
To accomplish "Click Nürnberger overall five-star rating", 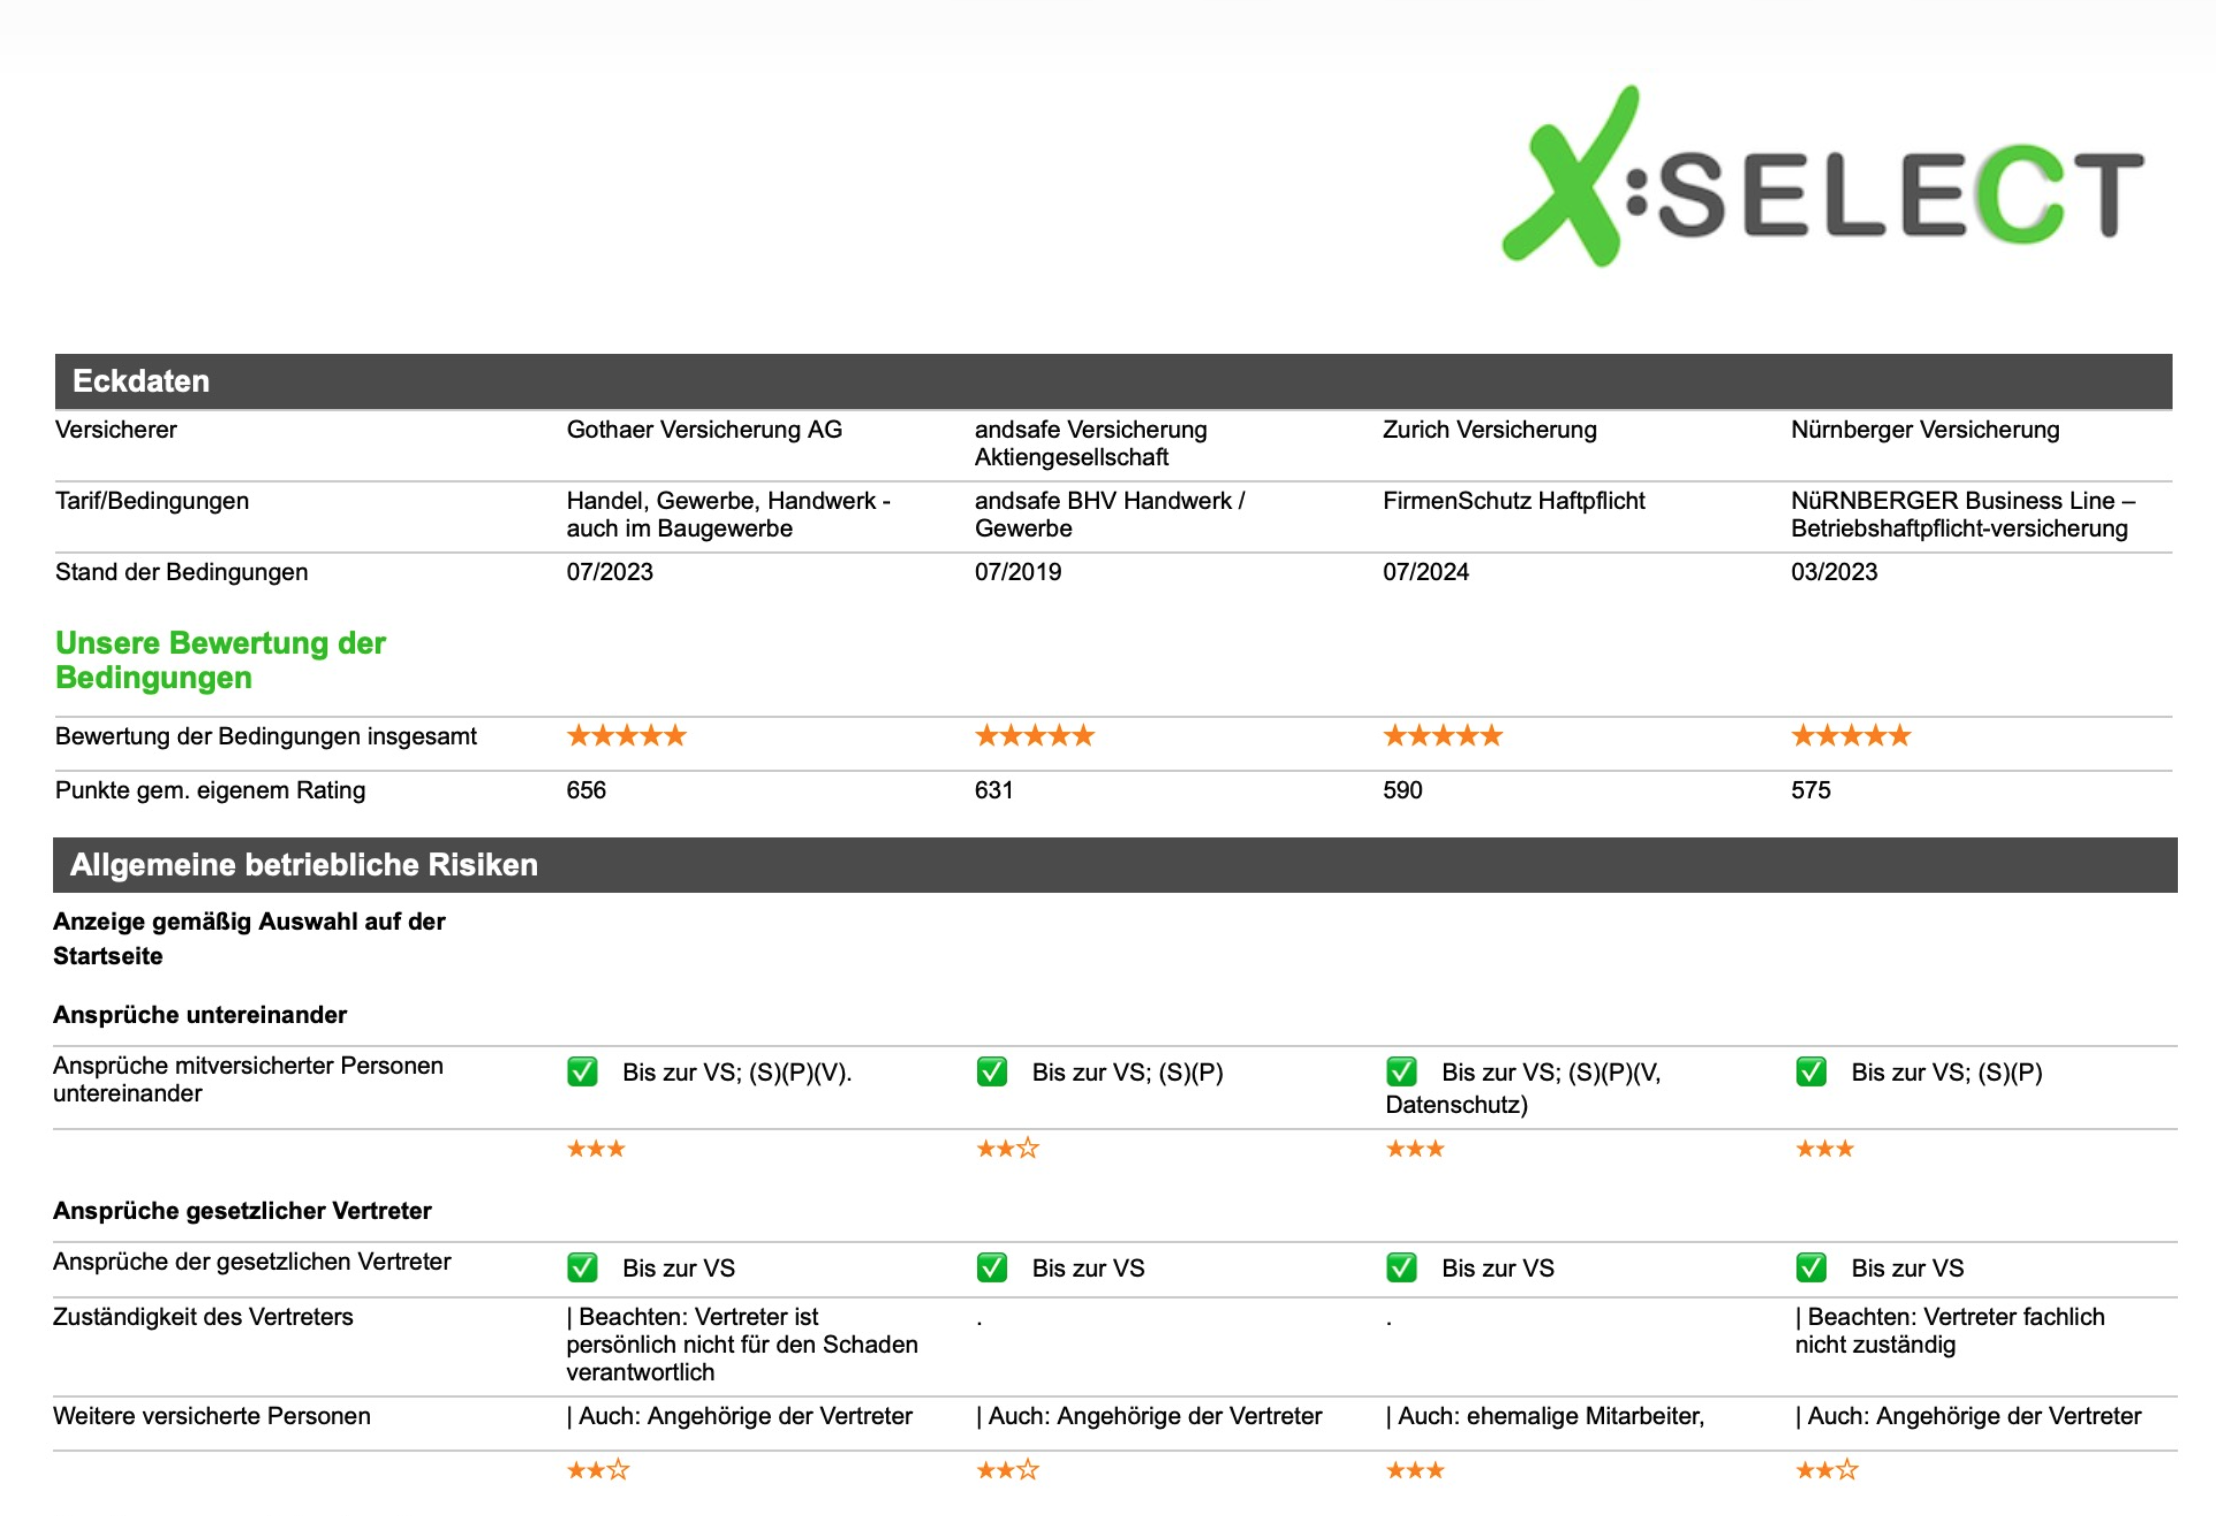I will 1851,736.
